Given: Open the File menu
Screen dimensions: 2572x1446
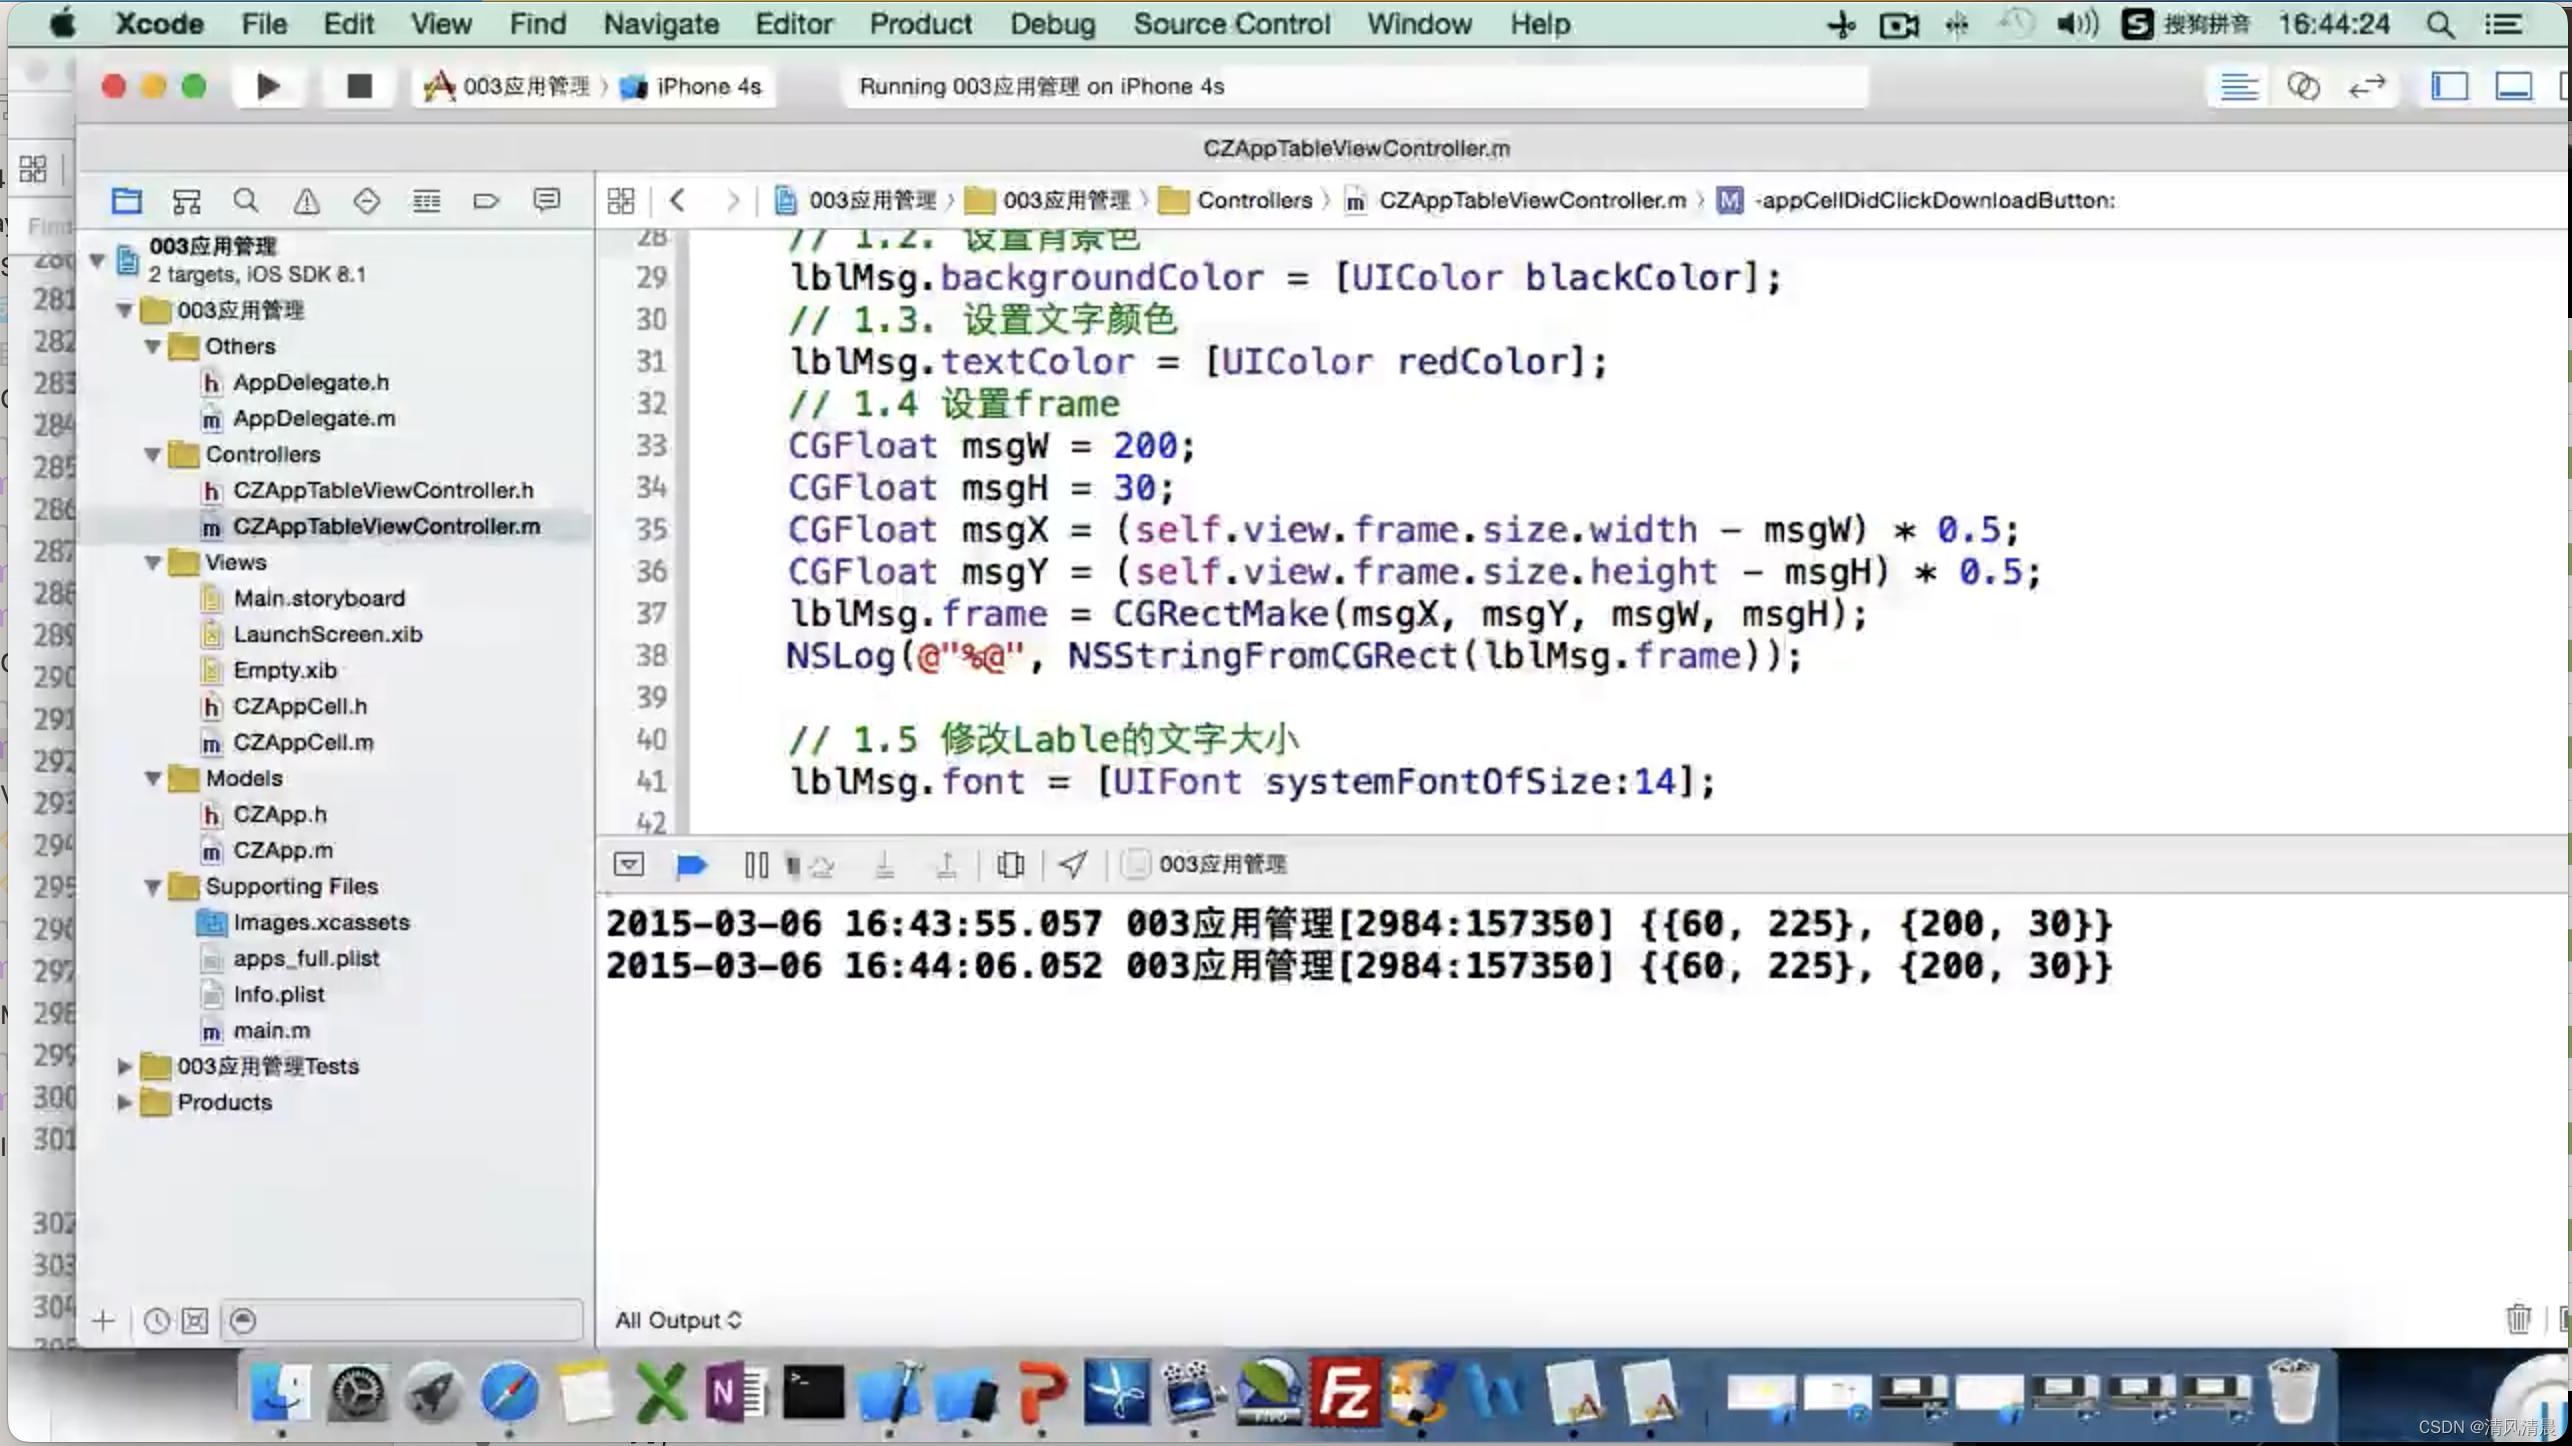Looking at the screenshot, I should (264, 24).
